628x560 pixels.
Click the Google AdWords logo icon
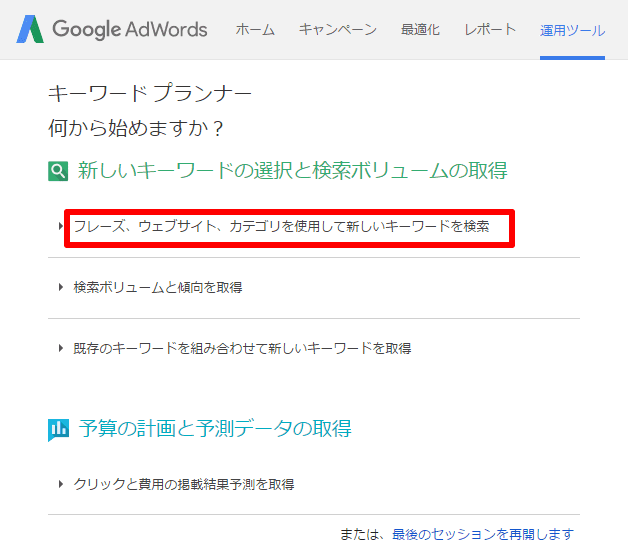point(30,29)
